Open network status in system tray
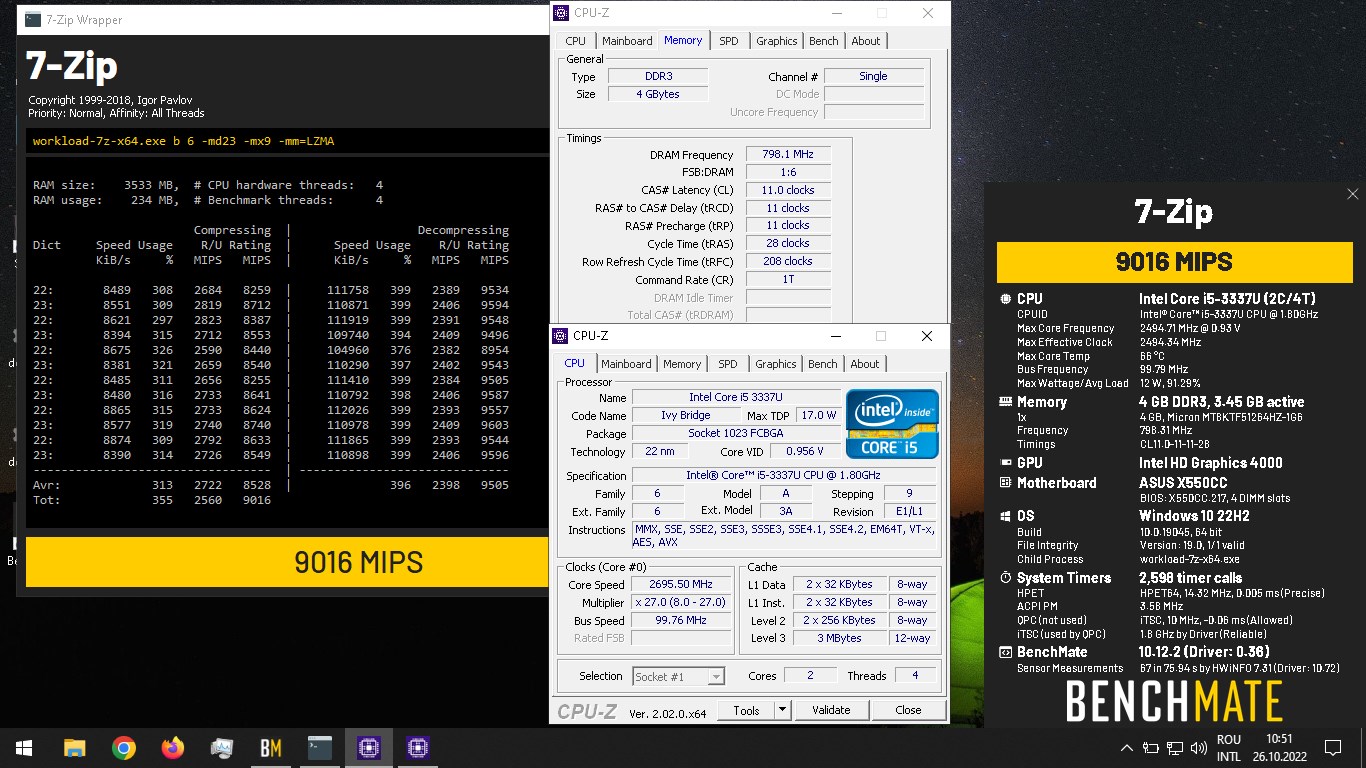This screenshot has height=768, width=1366. [x=1173, y=748]
